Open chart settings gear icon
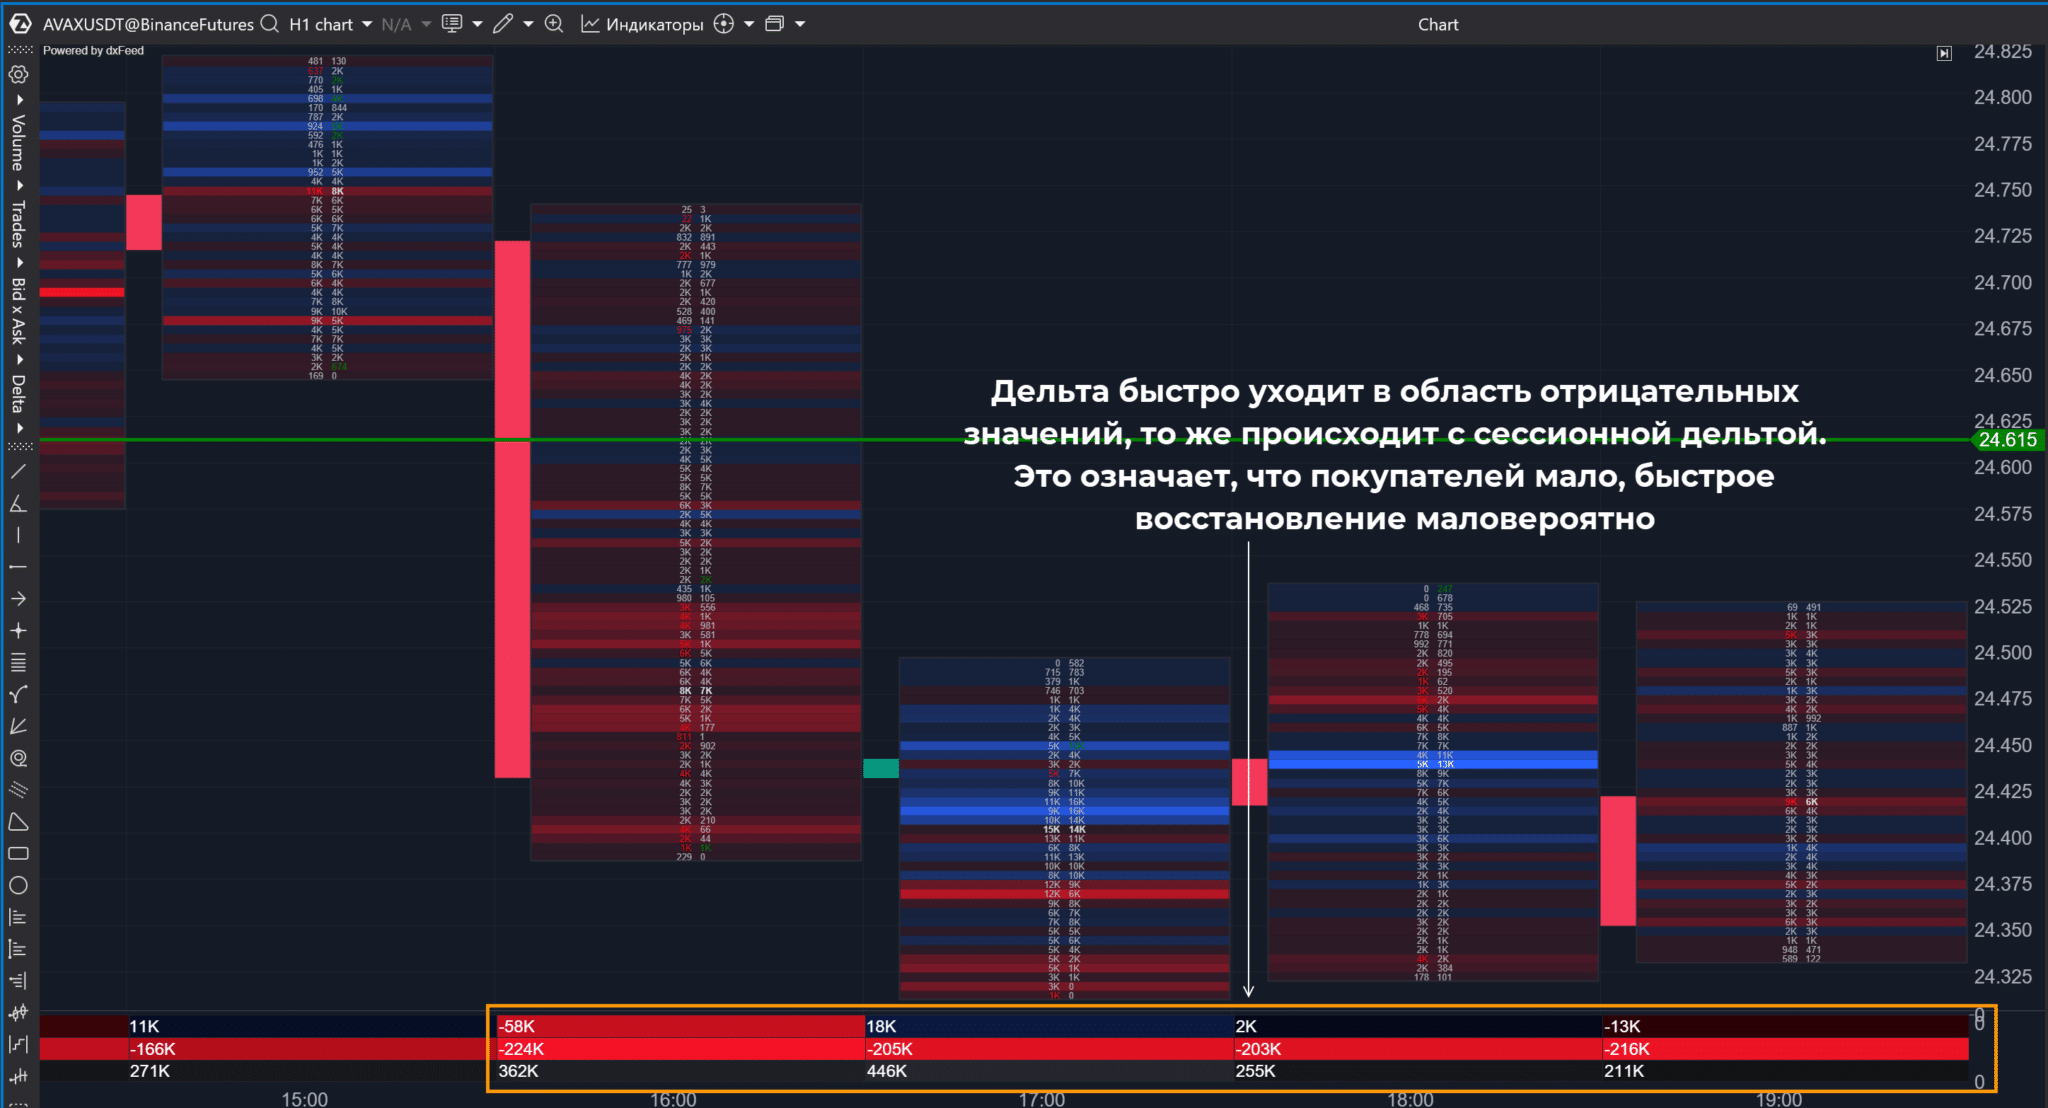This screenshot has width=2048, height=1108. pyautogui.click(x=18, y=74)
